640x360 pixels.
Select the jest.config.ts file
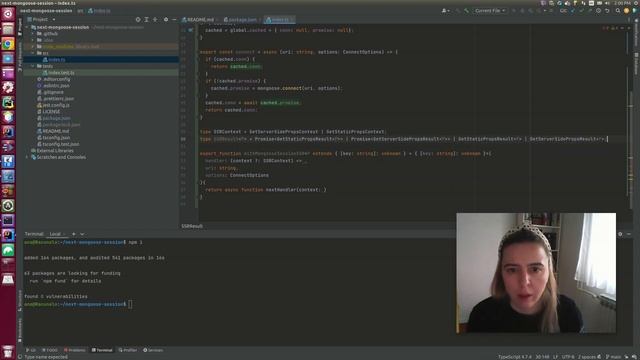[x=53, y=105]
